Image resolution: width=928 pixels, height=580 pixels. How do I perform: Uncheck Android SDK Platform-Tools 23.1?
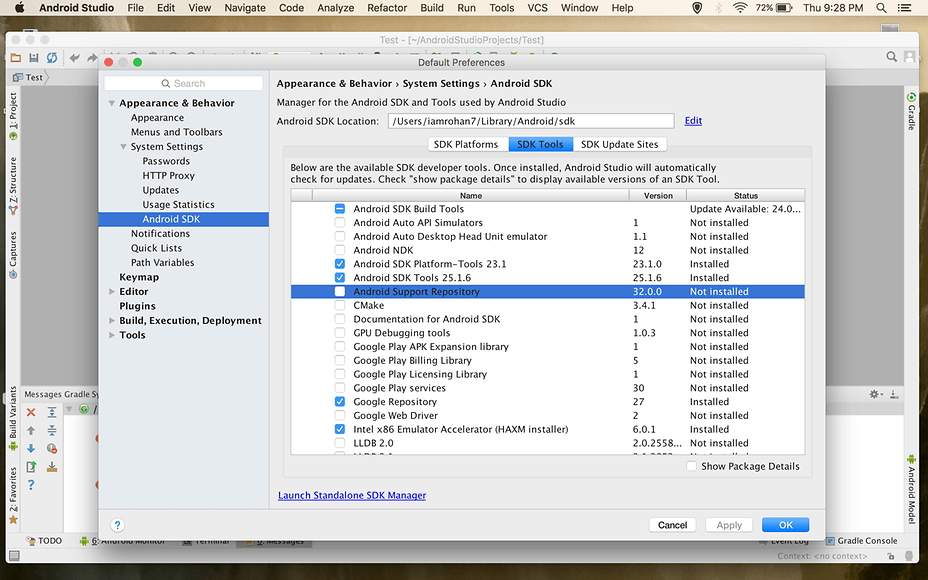pyautogui.click(x=340, y=264)
